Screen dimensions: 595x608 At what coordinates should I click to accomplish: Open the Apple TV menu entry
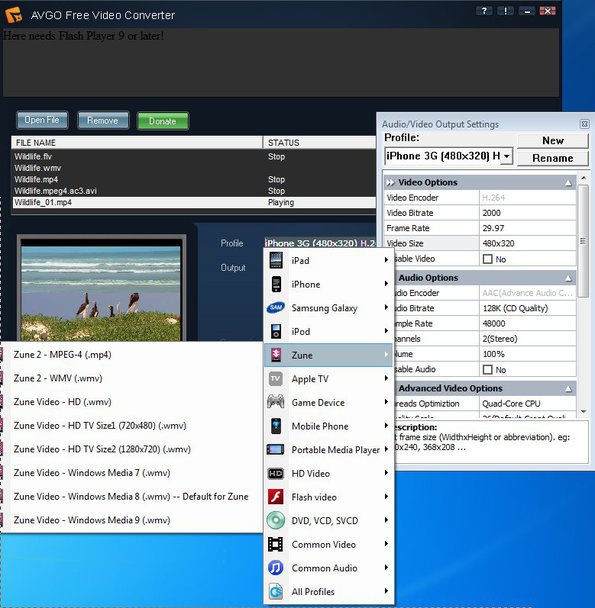(329, 379)
